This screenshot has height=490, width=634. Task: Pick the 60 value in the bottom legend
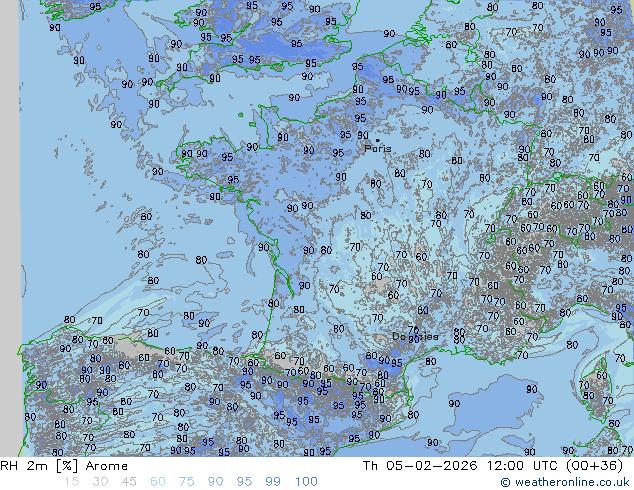click(158, 482)
